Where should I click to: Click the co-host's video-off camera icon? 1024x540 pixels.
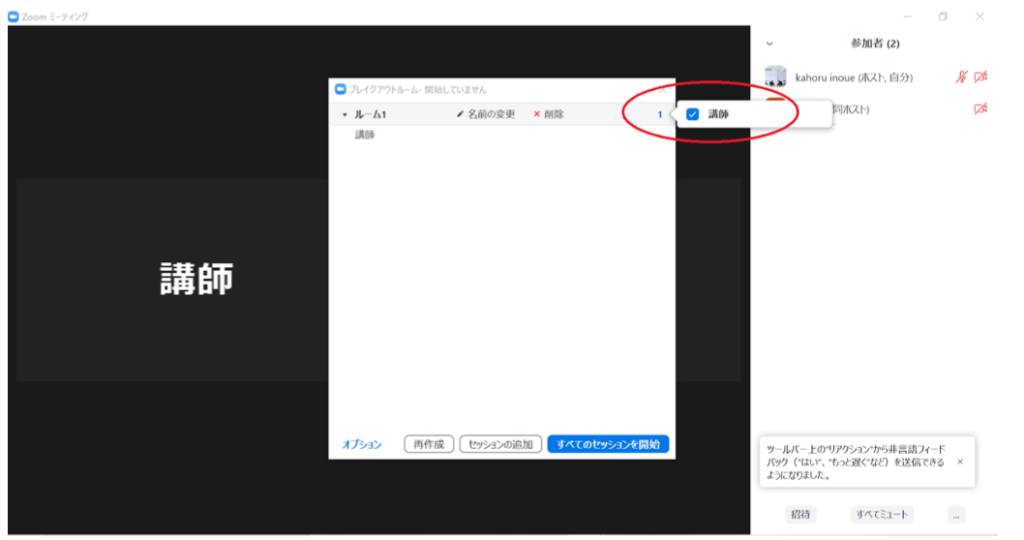tap(981, 109)
